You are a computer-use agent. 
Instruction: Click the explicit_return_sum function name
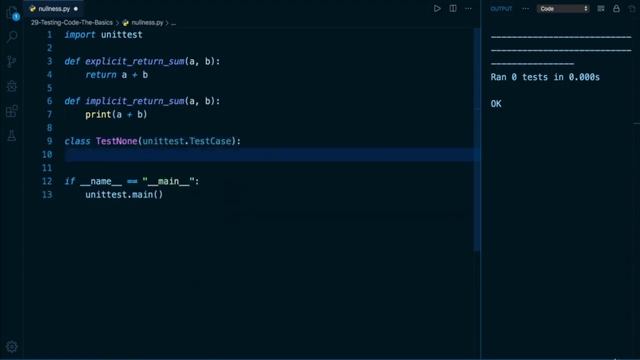point(135,62)
